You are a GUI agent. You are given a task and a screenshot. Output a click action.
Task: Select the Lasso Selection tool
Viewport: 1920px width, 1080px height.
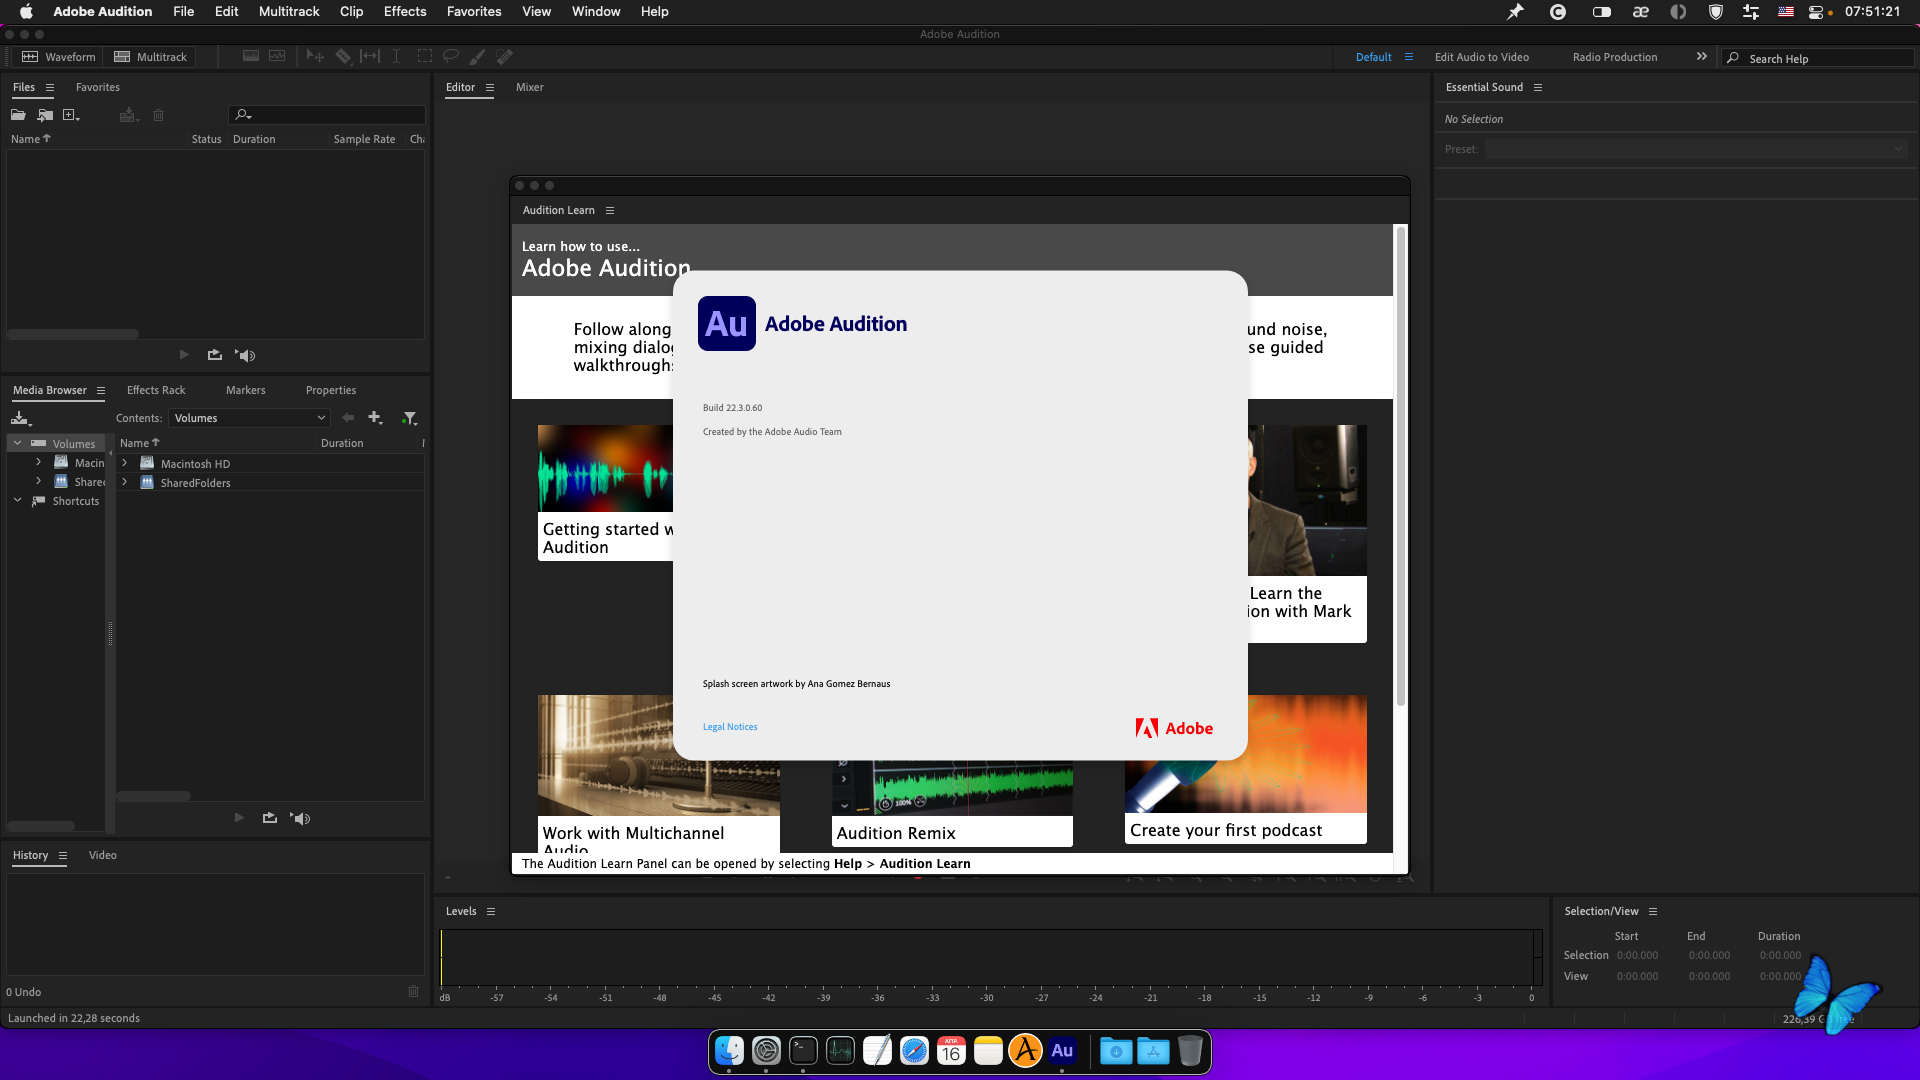pyautogui.click(x=451, y=57)
